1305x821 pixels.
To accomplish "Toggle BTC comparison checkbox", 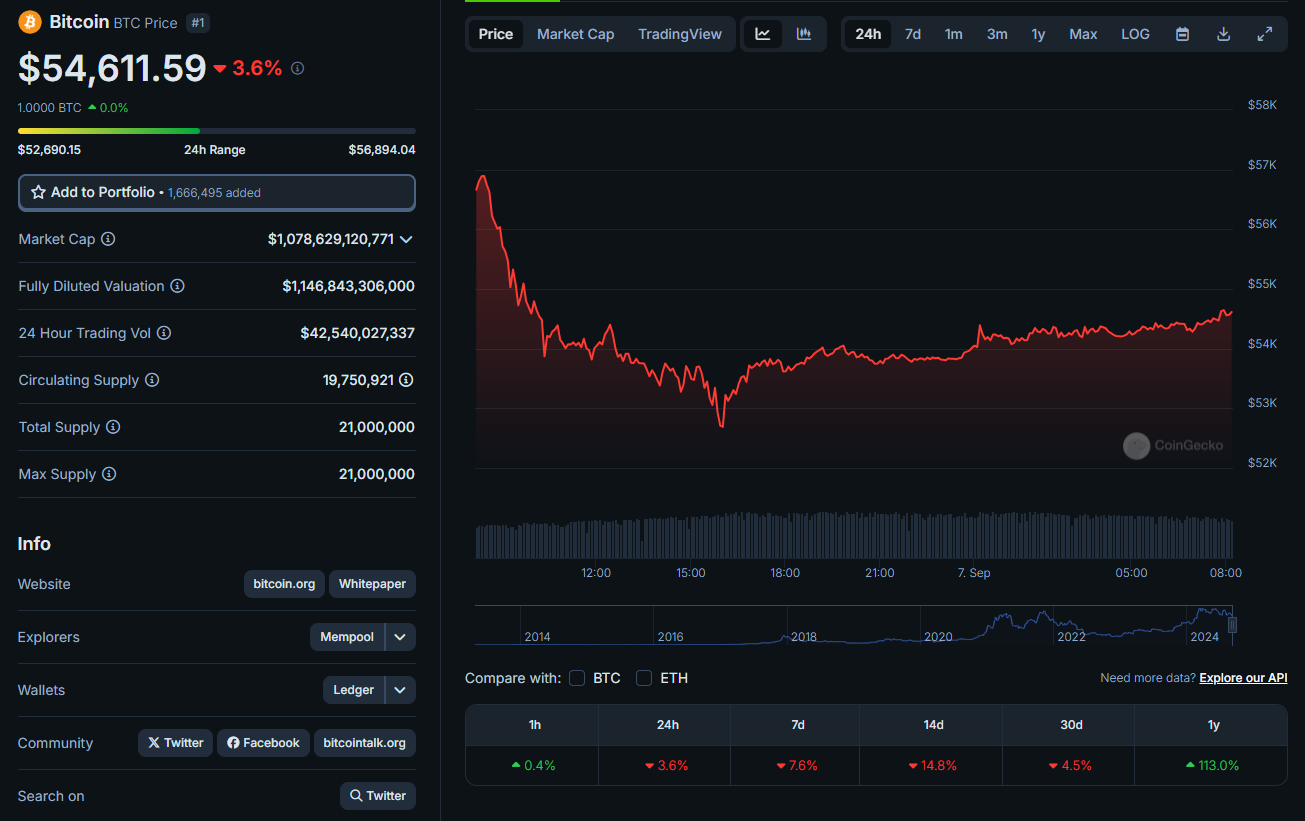I will point(577,678).
